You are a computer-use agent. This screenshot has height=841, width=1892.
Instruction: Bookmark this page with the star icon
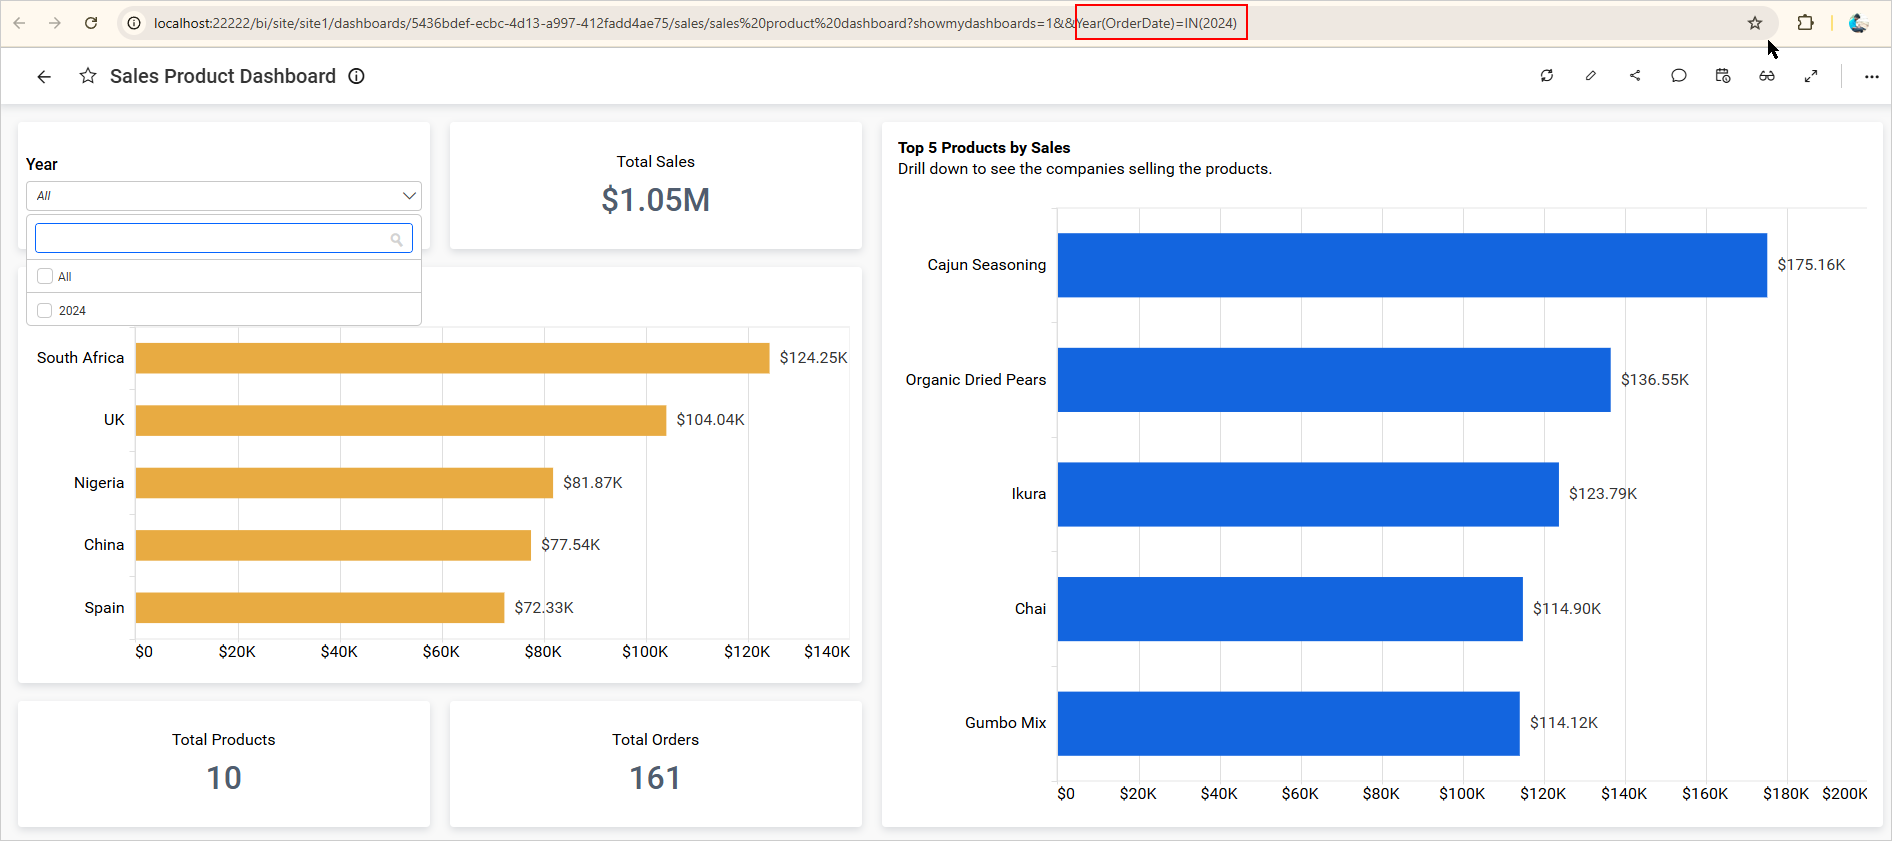1755,23
